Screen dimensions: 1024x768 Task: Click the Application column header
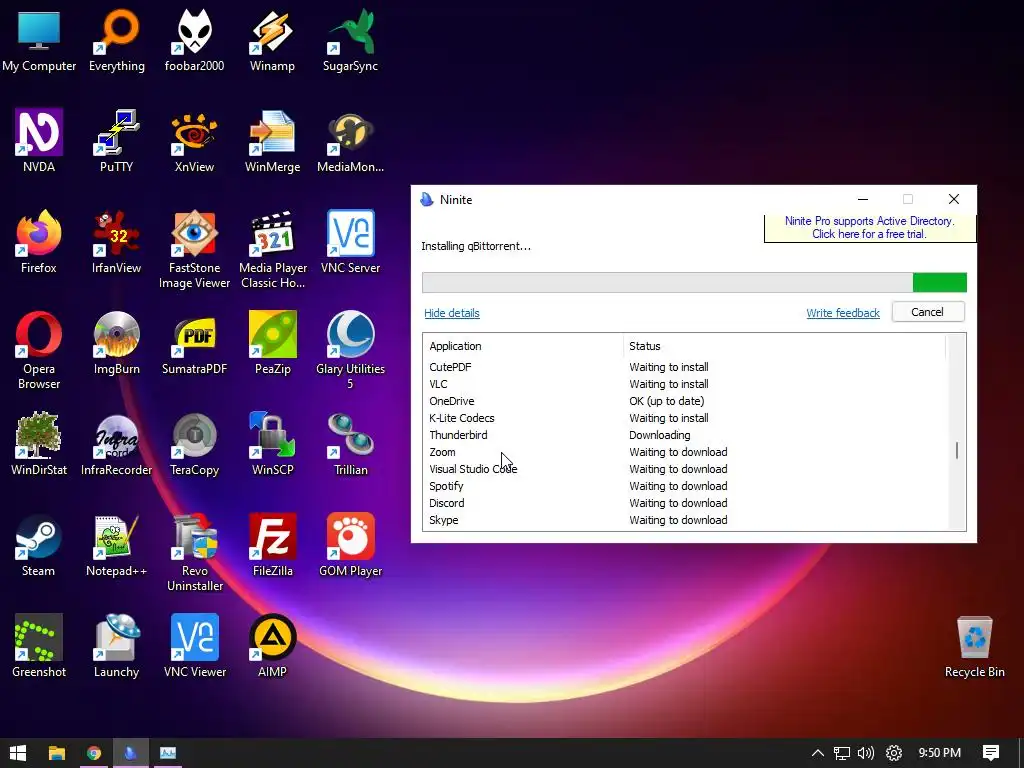tap(522, 346)
